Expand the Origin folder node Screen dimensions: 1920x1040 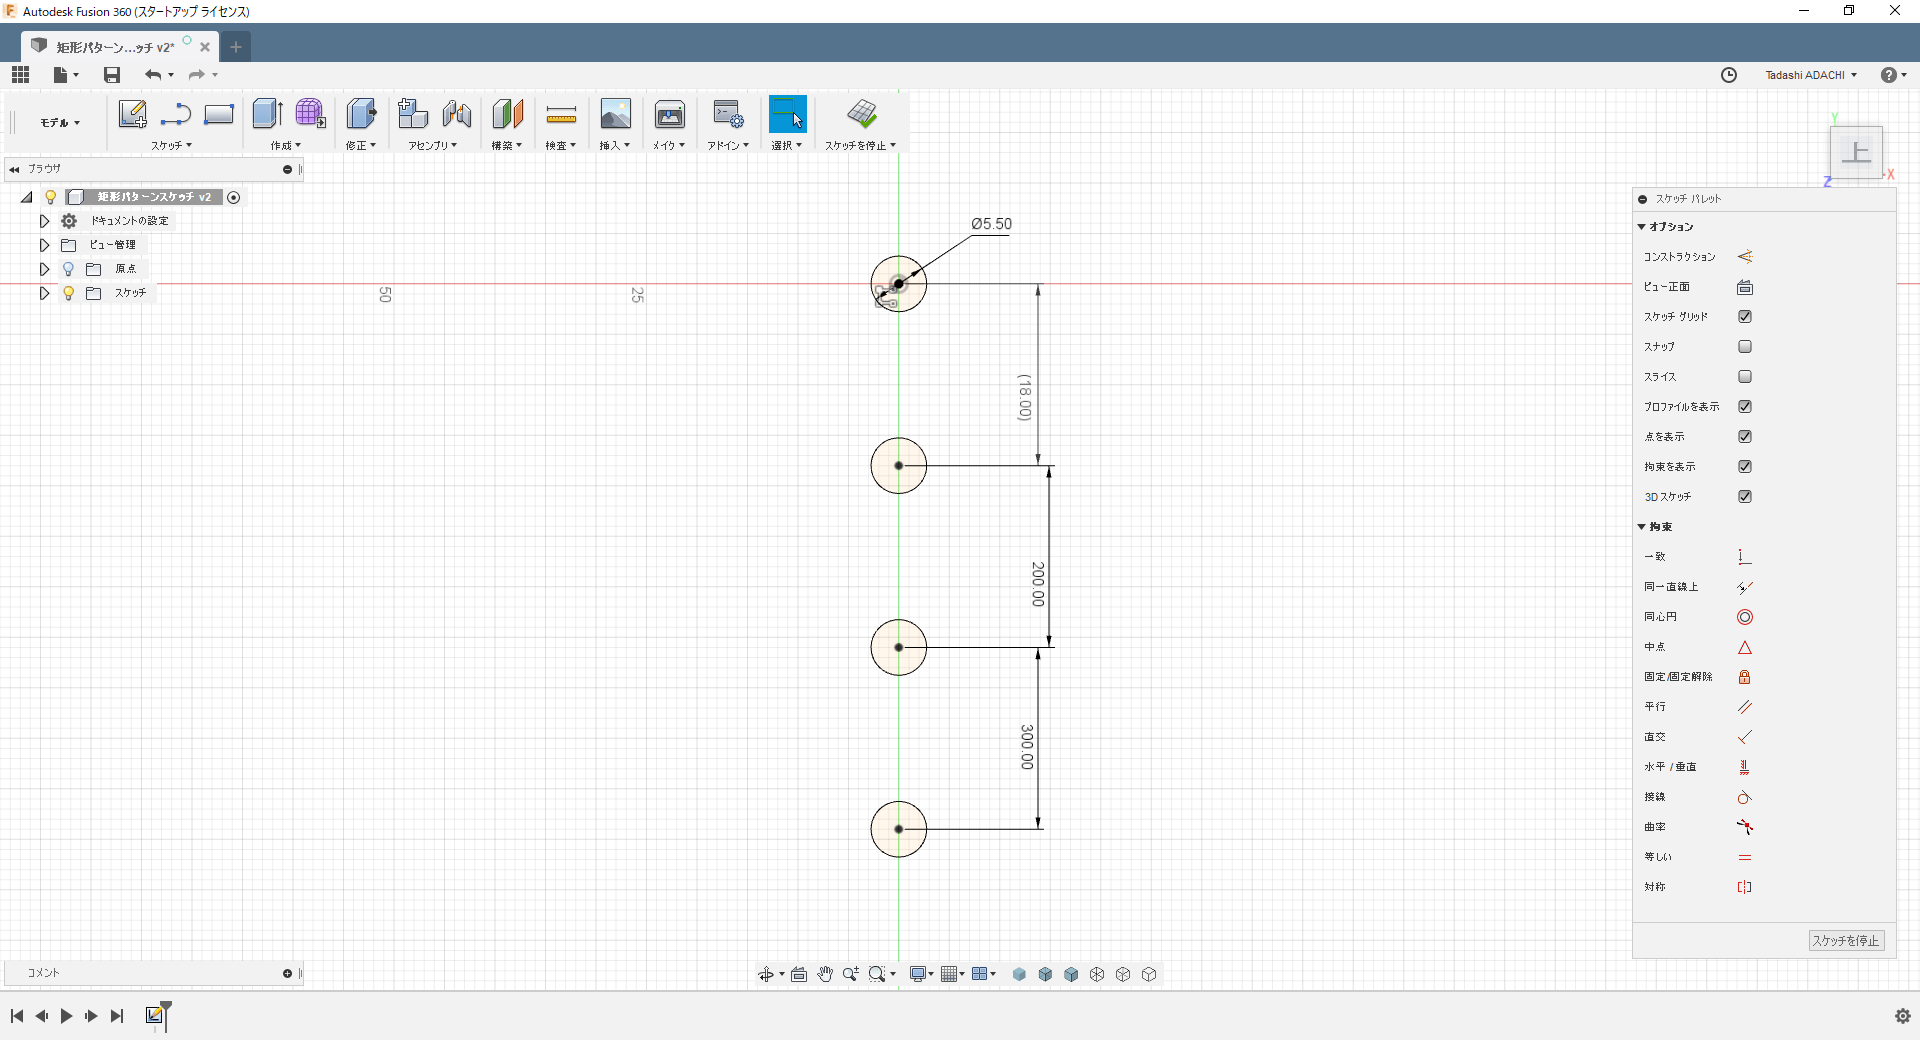coord(44,269)
